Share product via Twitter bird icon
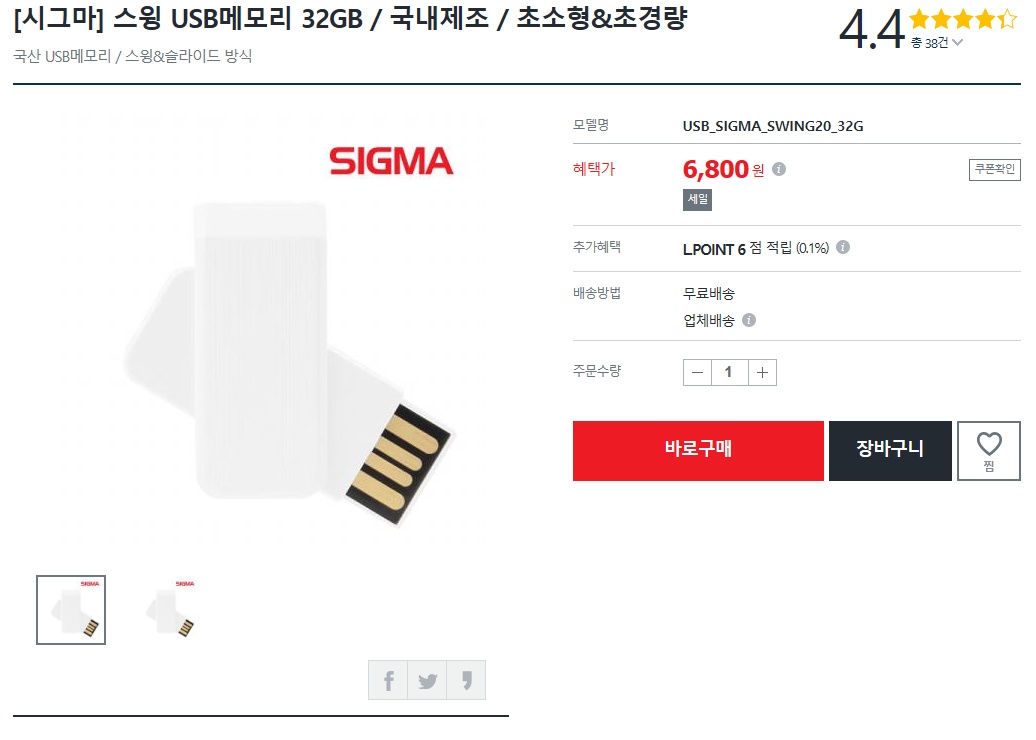The width and height of the screenshot is (1036, 740). tap(427, 680)
